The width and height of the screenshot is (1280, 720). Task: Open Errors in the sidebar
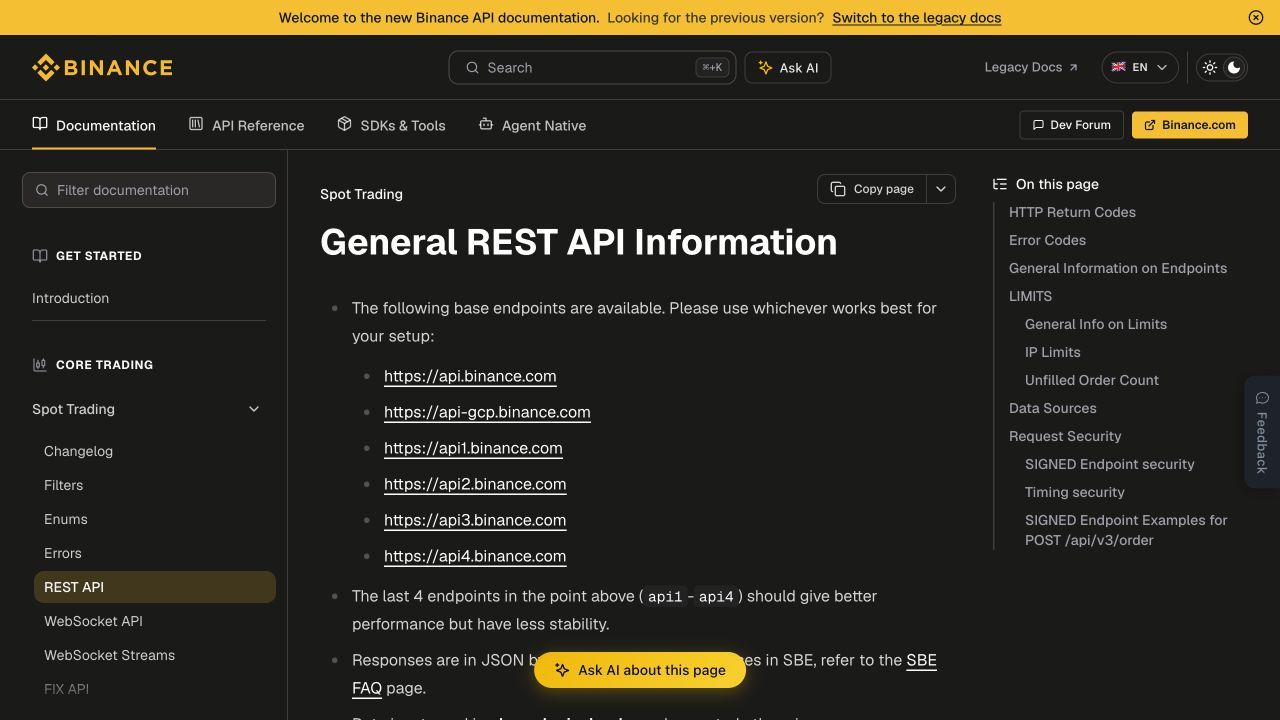point(63,553)
